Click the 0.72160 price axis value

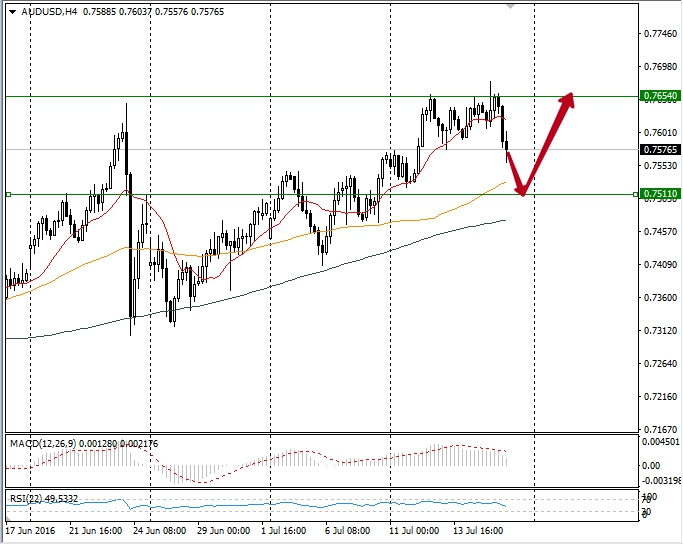(x=661, y=396)
